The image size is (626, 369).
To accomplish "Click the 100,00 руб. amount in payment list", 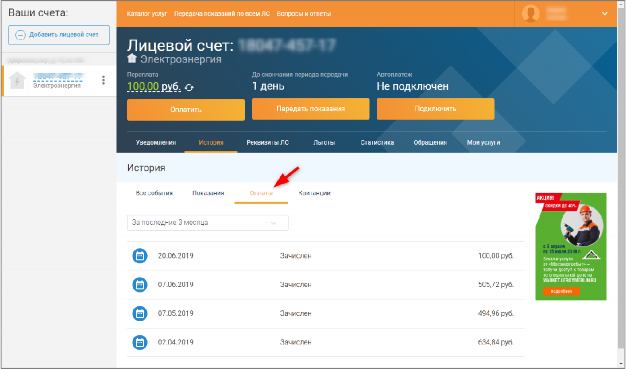I will coord(495,256).
